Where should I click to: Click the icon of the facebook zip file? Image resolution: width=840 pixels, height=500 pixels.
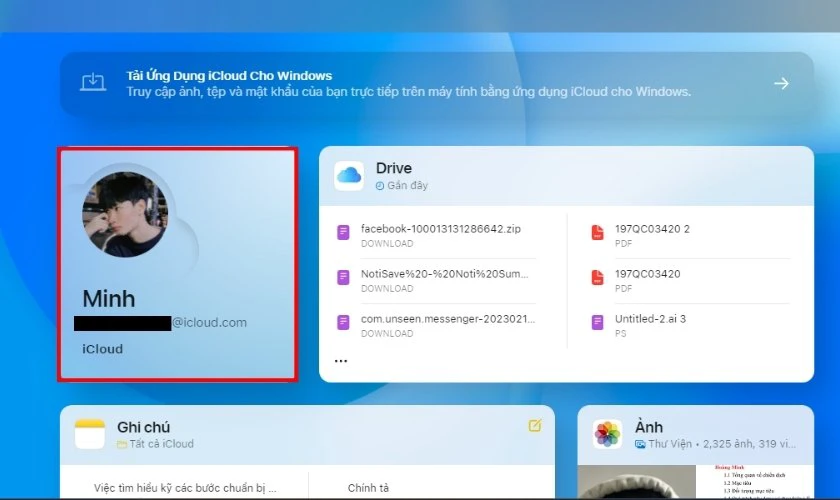343,232
